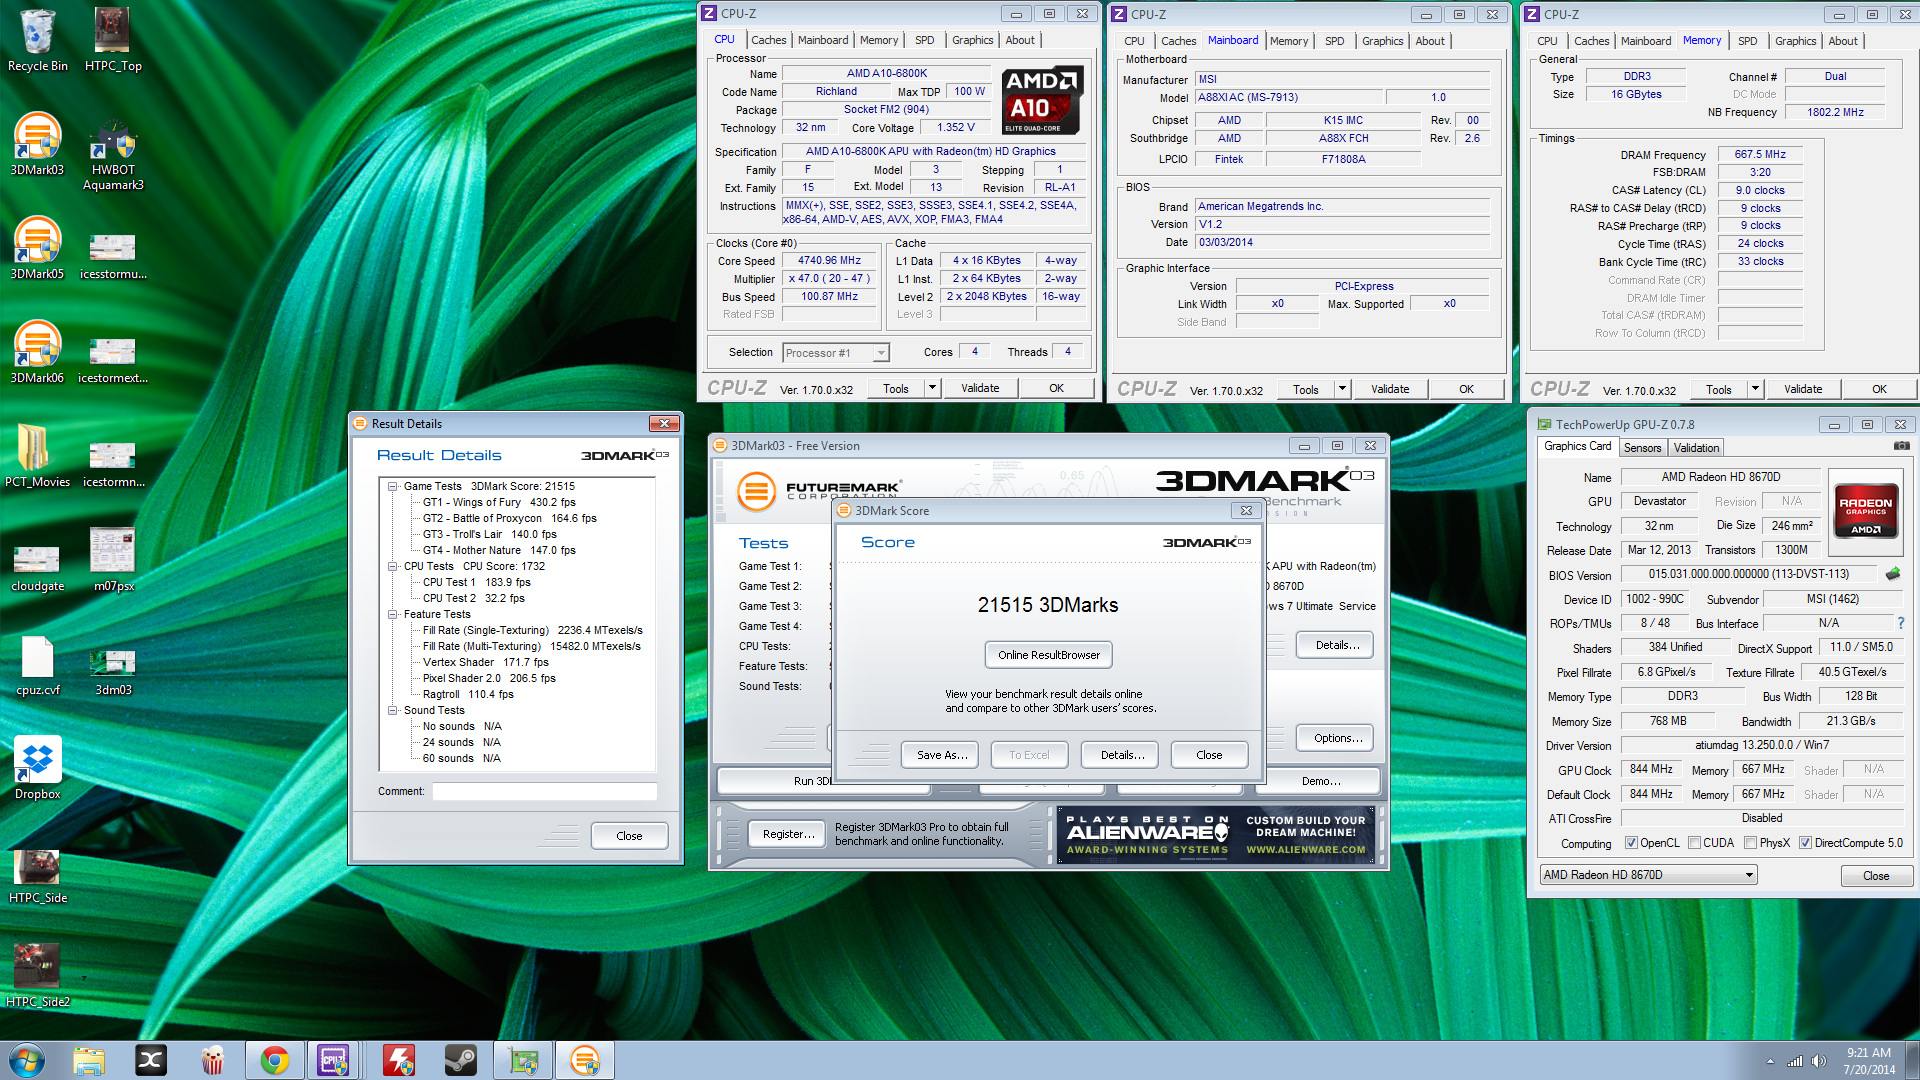Open HTPC_Side2 image on desktop
This screenshot has height=1080, width=1920.
(x=37, y=976)
